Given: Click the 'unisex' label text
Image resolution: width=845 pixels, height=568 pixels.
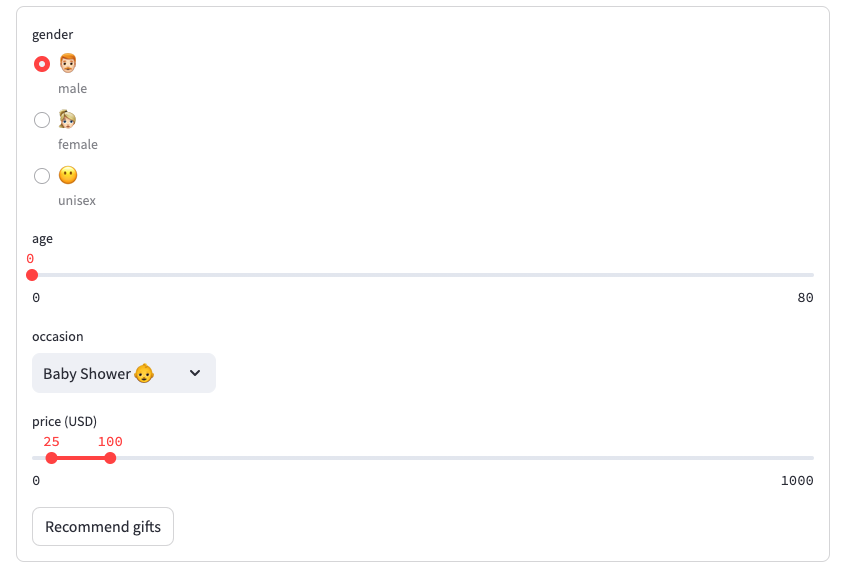Looking at the screenshot, I should point(77,200).
